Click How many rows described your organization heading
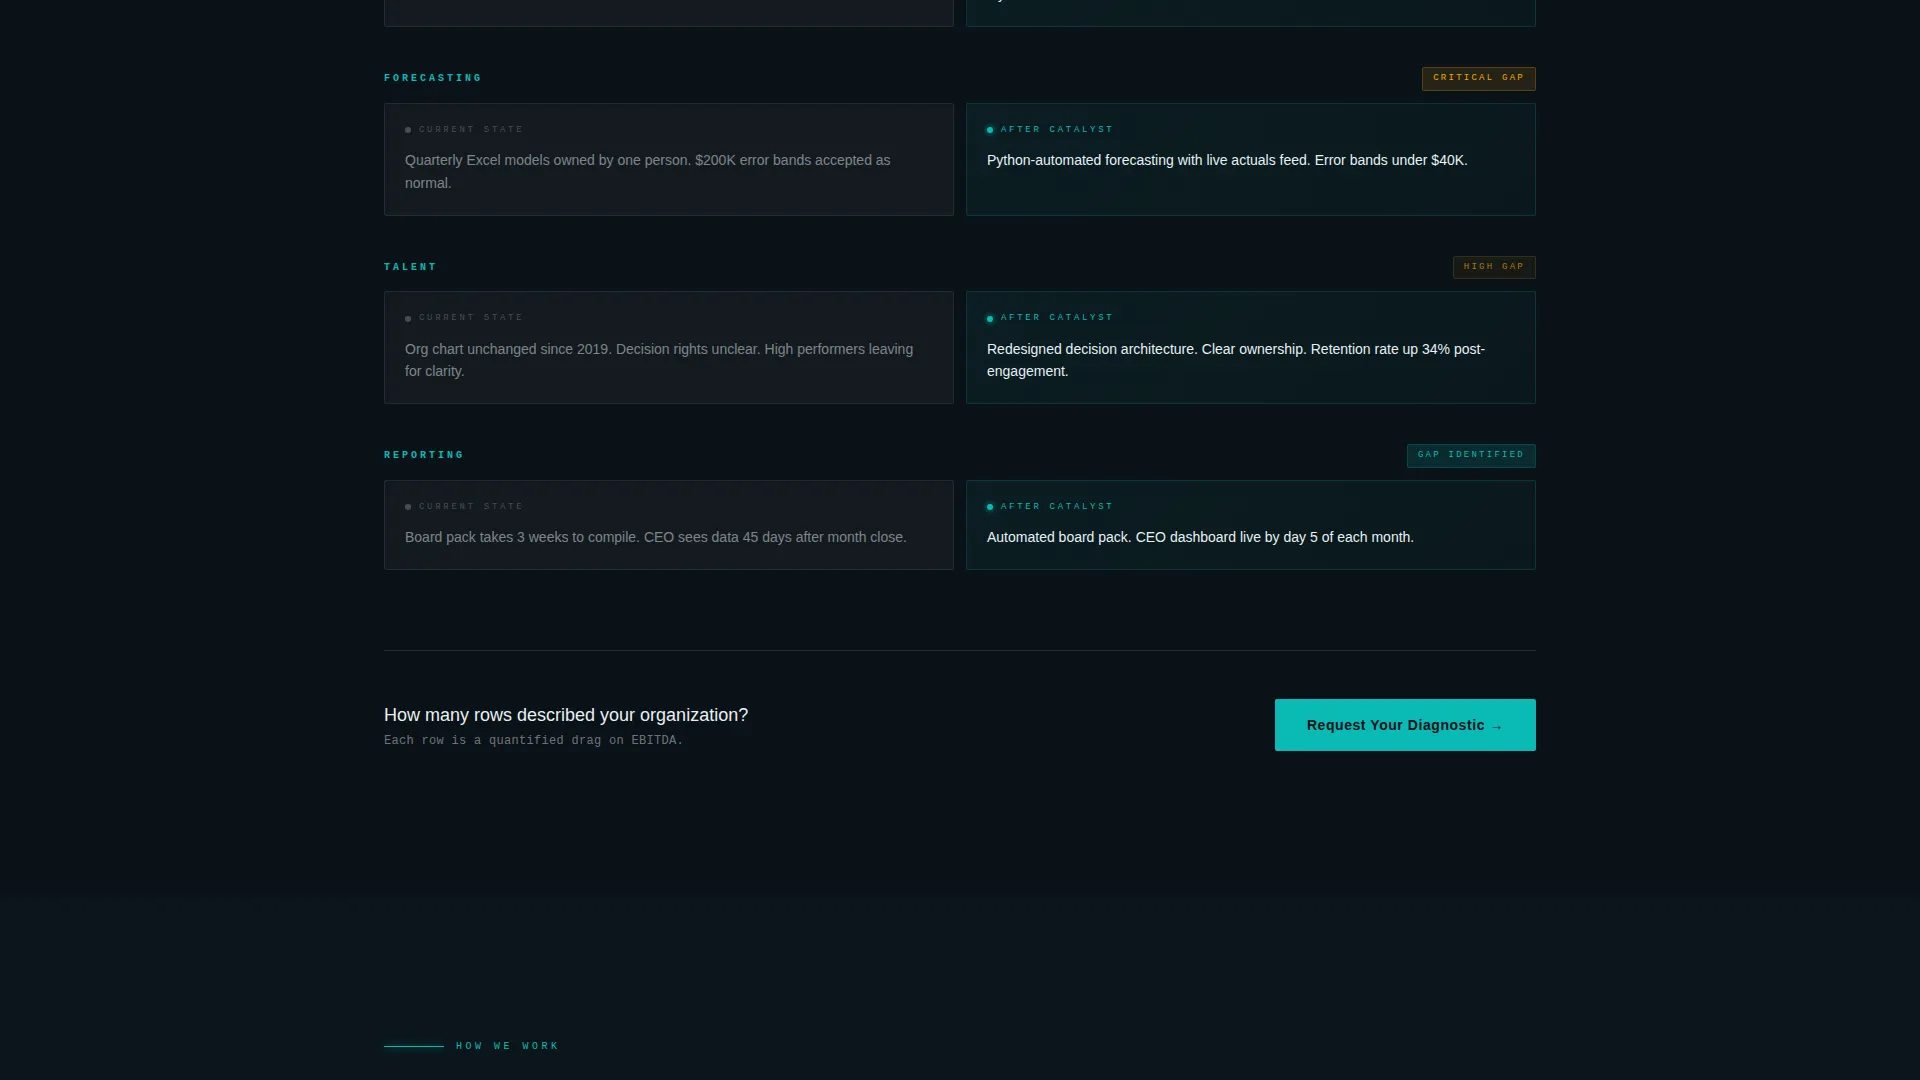 coord(566,715)
